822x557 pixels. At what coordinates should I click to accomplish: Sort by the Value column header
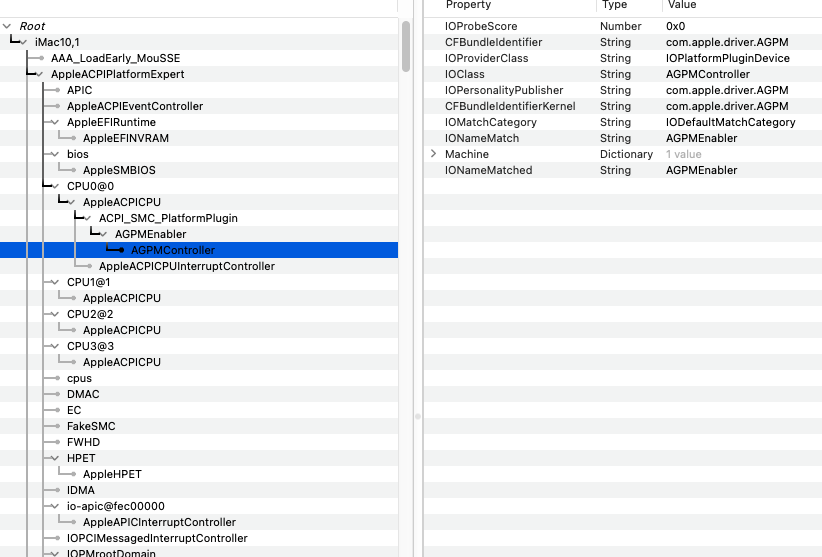coord(682,5)
